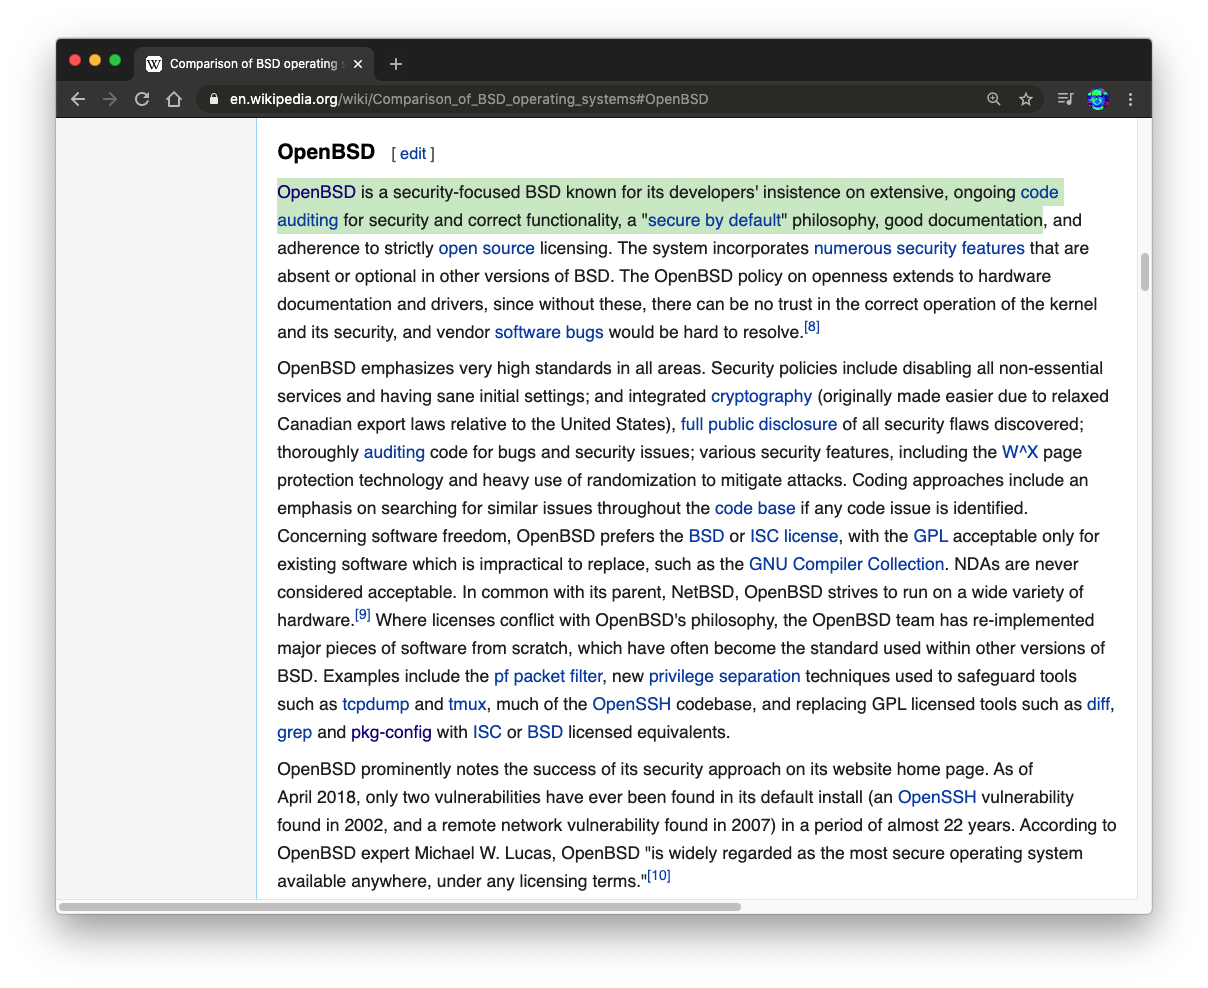Screen dimensions: 1208x988
Task: Open the Chrome profile avatar
Action: tap(1098, 99)
